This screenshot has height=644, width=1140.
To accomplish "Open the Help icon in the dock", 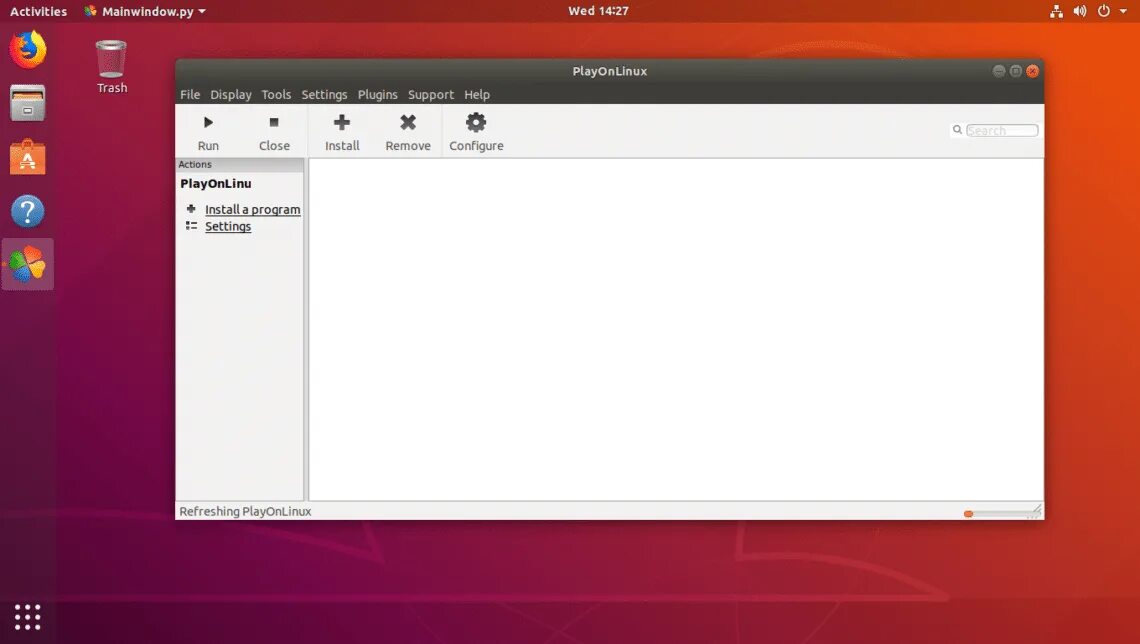I will (x=28, y=212).
